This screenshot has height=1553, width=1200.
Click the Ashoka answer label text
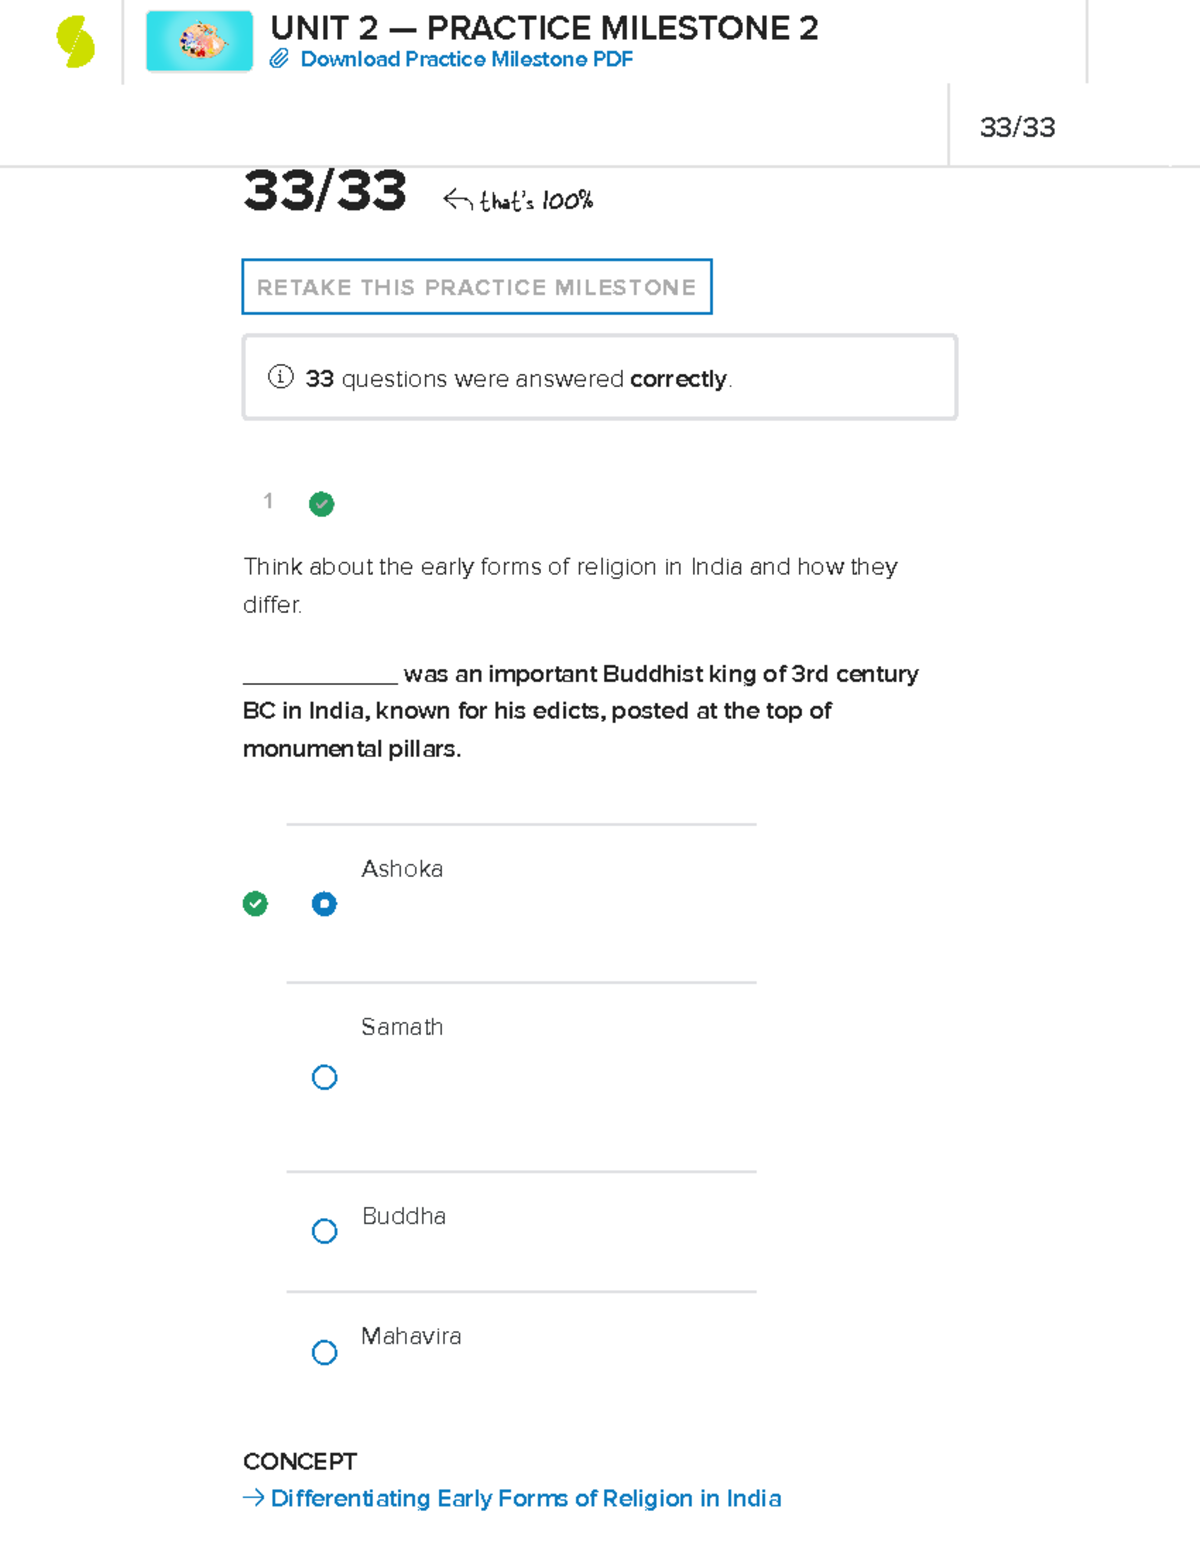click(x=402, y=869)
